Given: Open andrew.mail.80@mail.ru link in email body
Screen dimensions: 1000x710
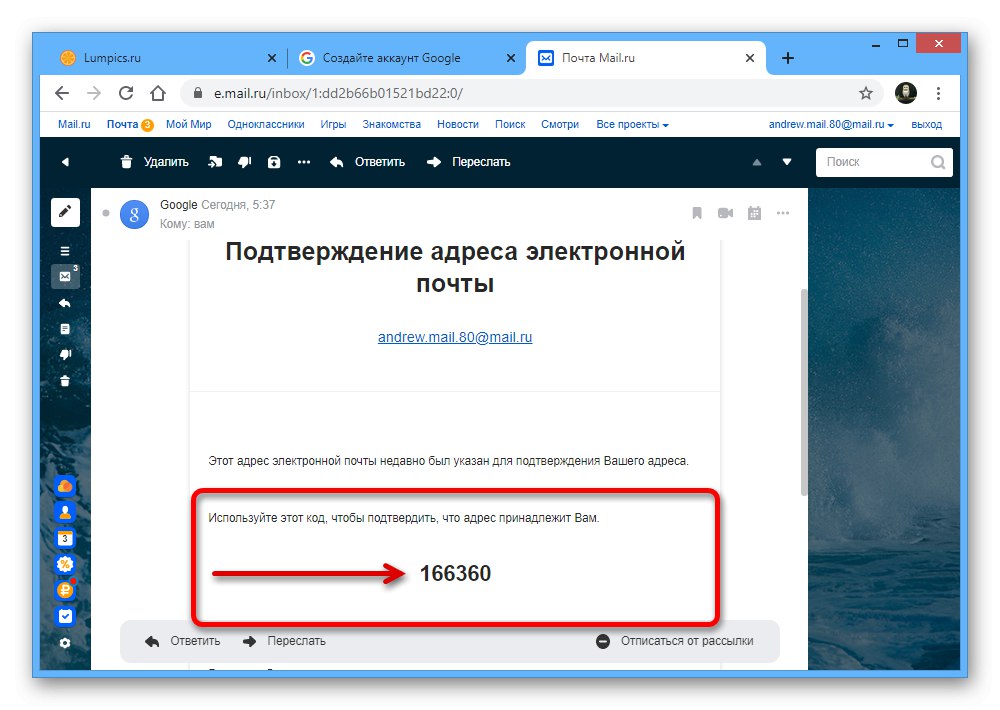Looking at the screenshot, I should tap(455, 337).
